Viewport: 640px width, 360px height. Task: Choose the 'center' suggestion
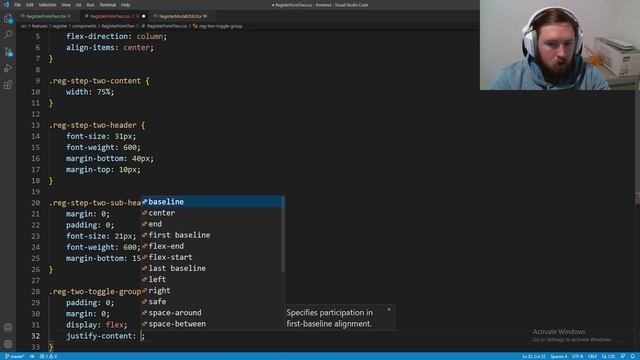[212, 213]
